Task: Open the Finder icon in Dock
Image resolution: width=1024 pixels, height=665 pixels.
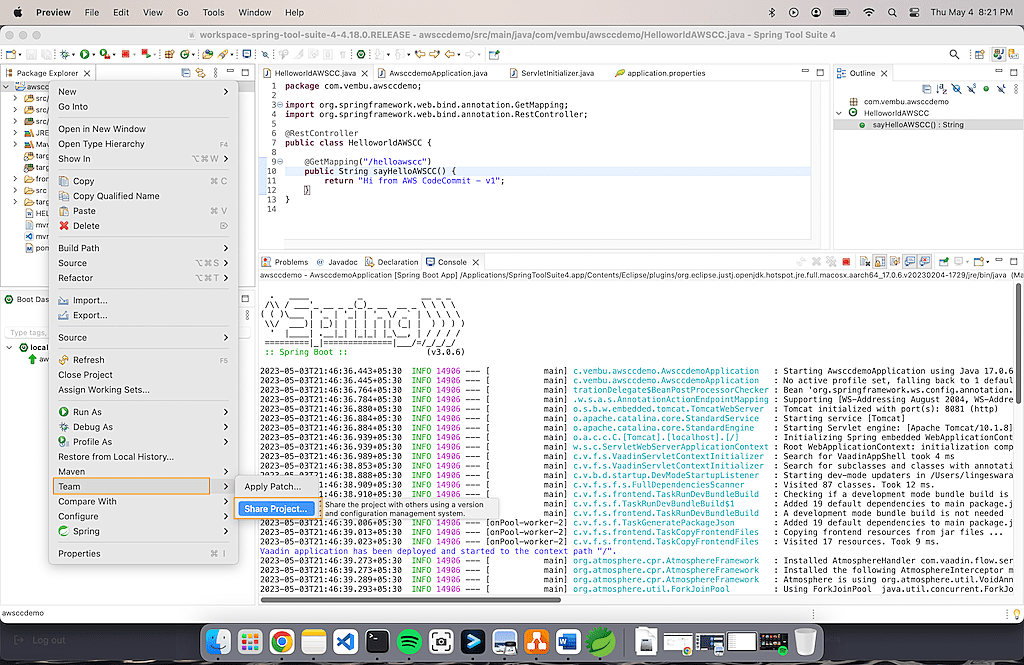Action: 218,641
